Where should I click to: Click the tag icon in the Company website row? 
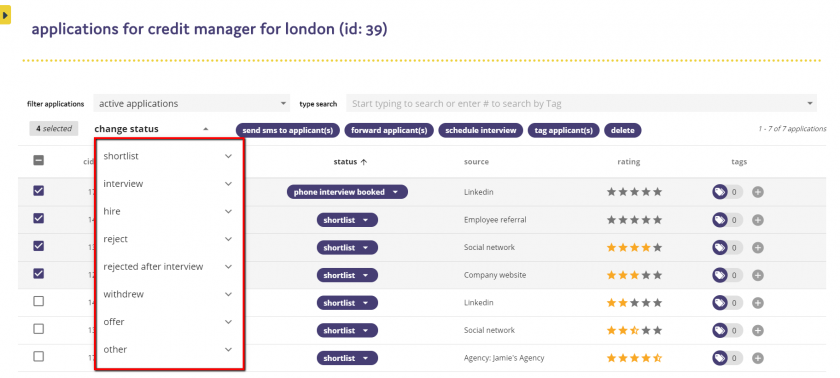(x=719, y=275)
